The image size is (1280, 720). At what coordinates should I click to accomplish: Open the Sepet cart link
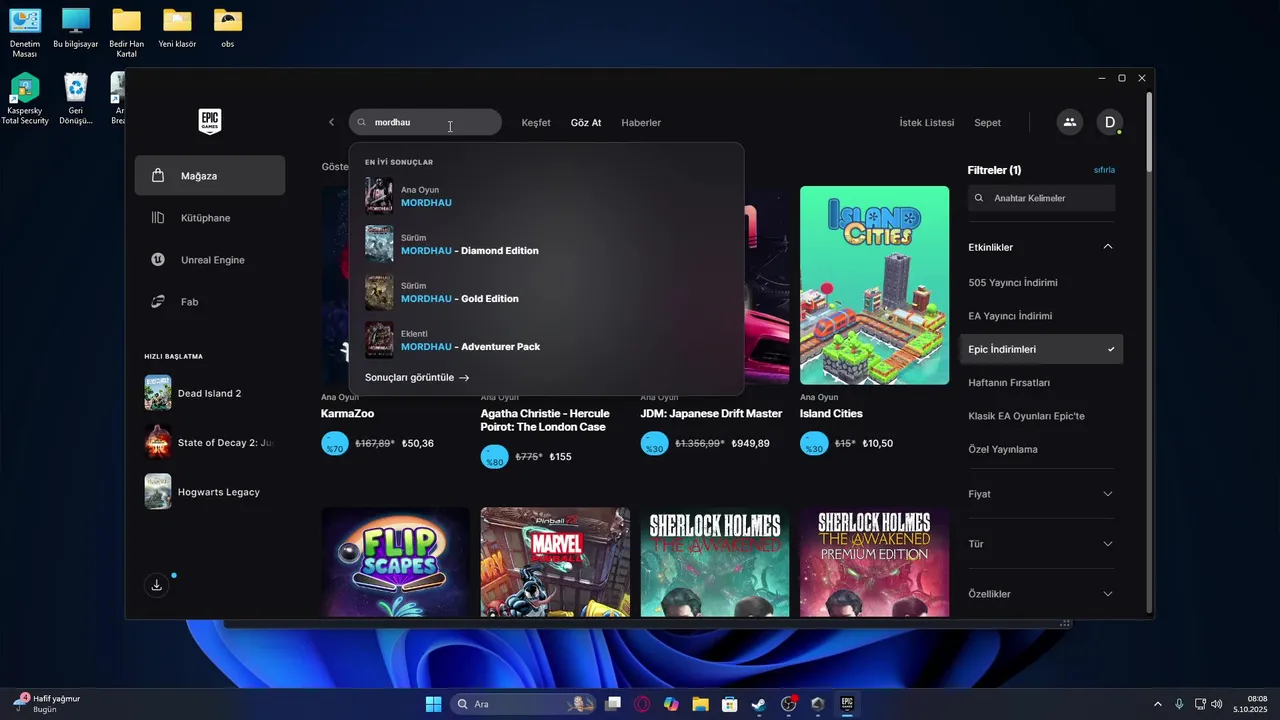click(988, 122)
